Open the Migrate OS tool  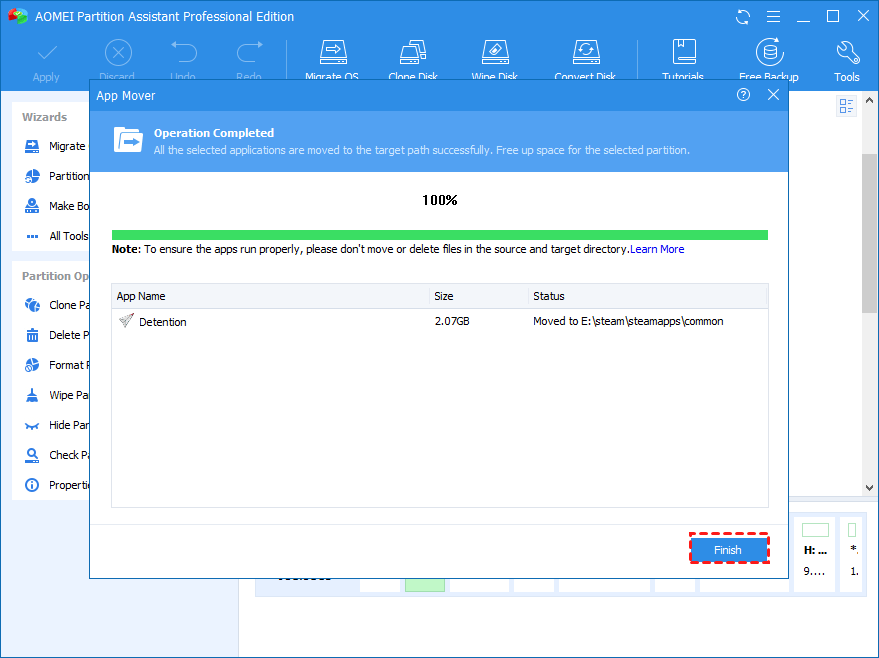(x=332, y=59)
